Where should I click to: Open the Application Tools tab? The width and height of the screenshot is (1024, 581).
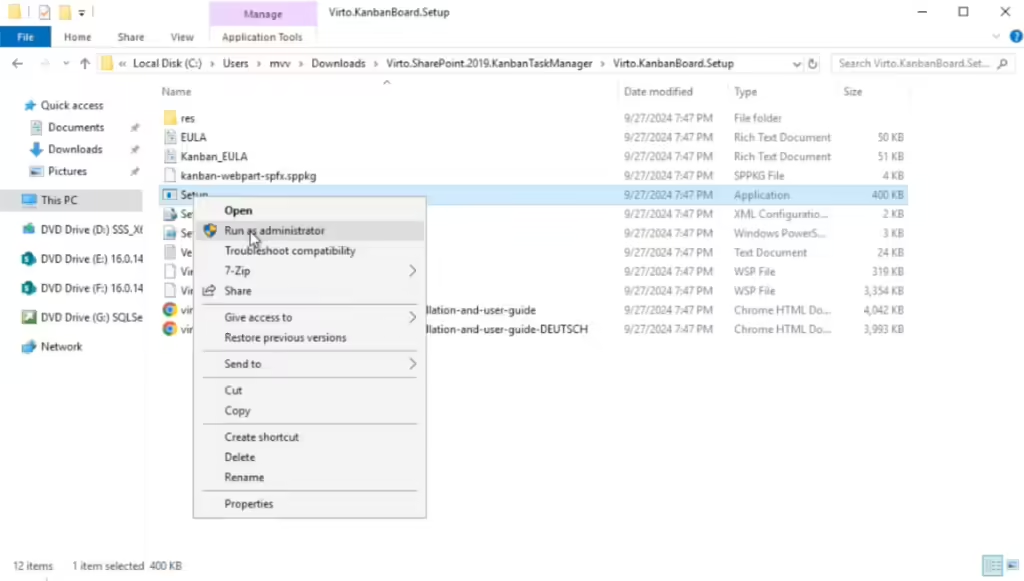coord(262,37)
